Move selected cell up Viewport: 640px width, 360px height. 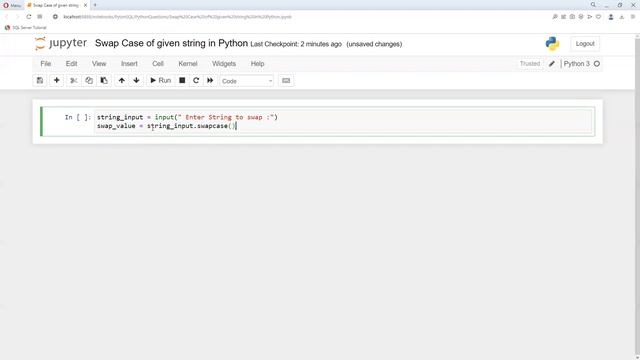pos(122,80)
